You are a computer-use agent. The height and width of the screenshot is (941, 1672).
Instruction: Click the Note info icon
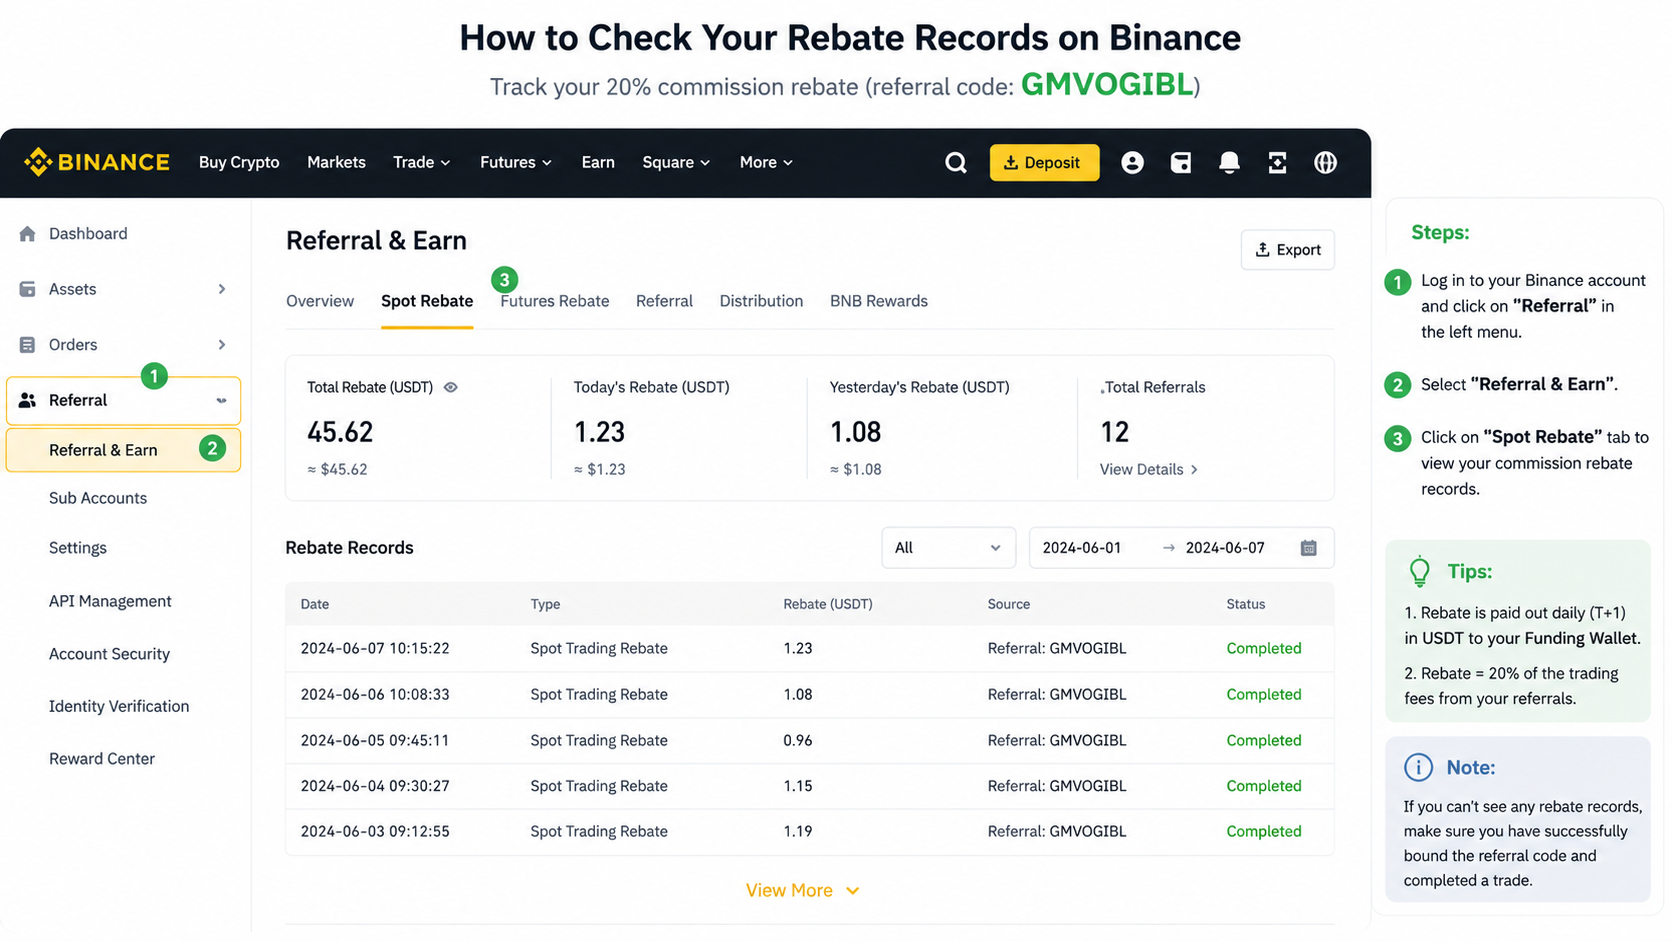point(1418,767)
